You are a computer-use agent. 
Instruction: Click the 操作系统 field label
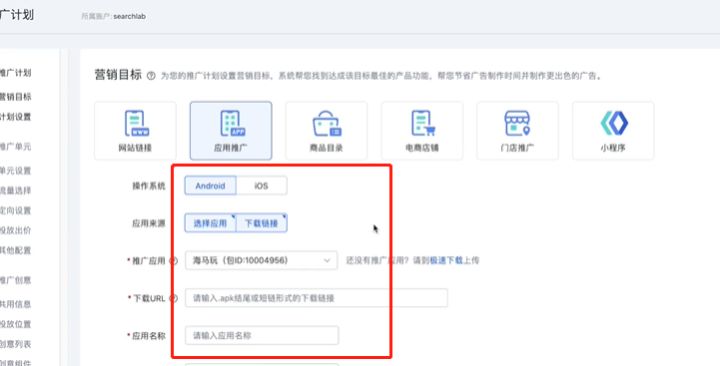click(149, 186)
